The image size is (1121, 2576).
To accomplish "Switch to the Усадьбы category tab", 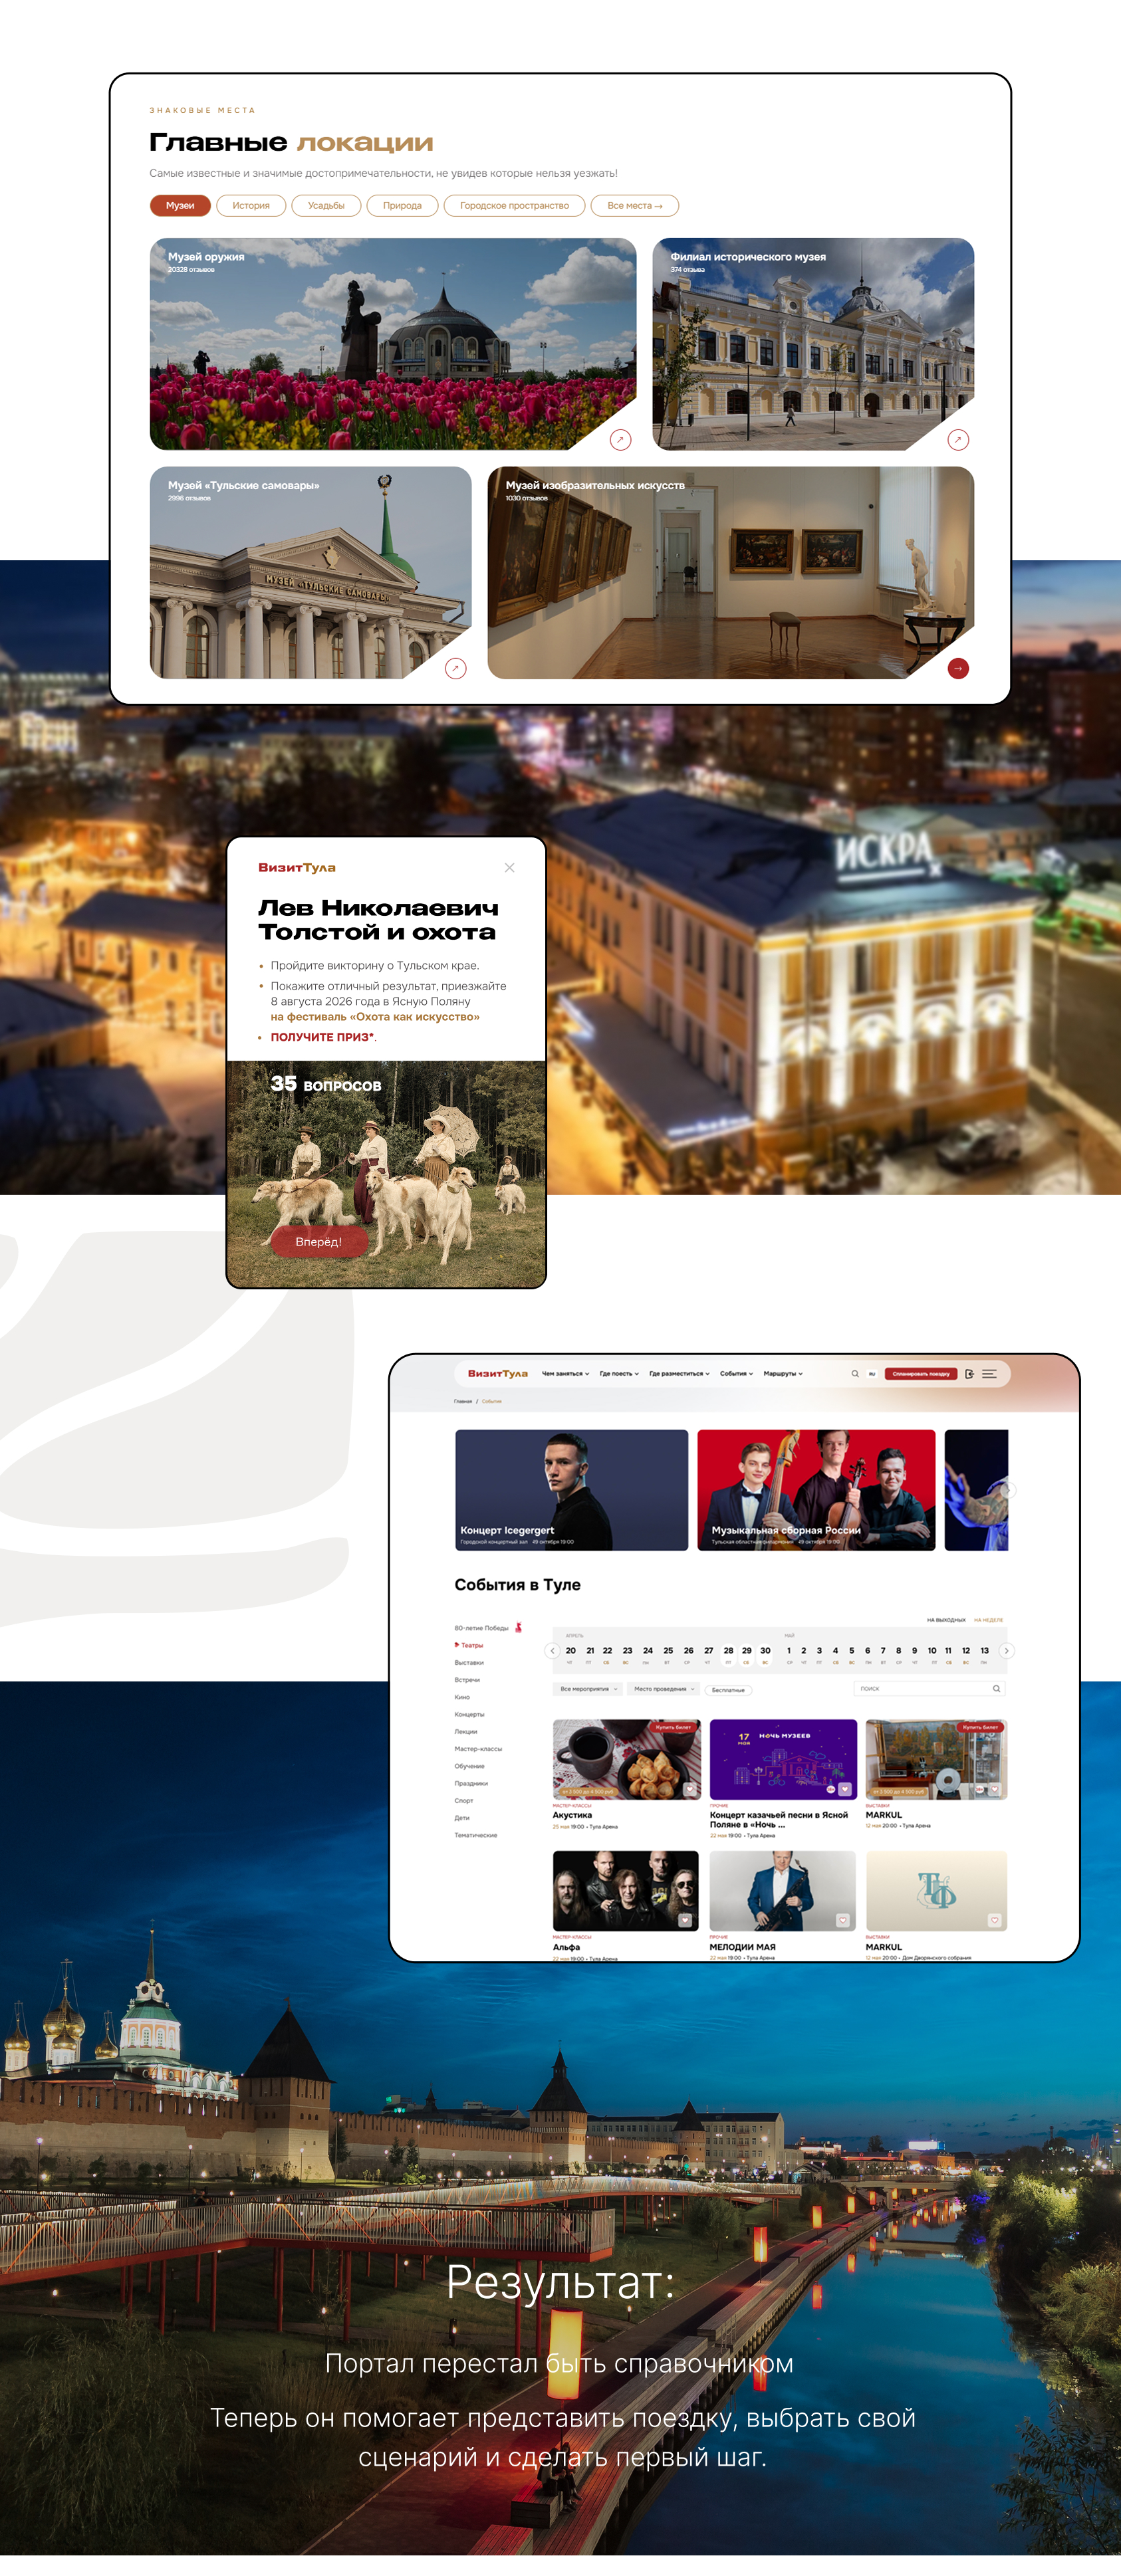I will coord(326,205).
